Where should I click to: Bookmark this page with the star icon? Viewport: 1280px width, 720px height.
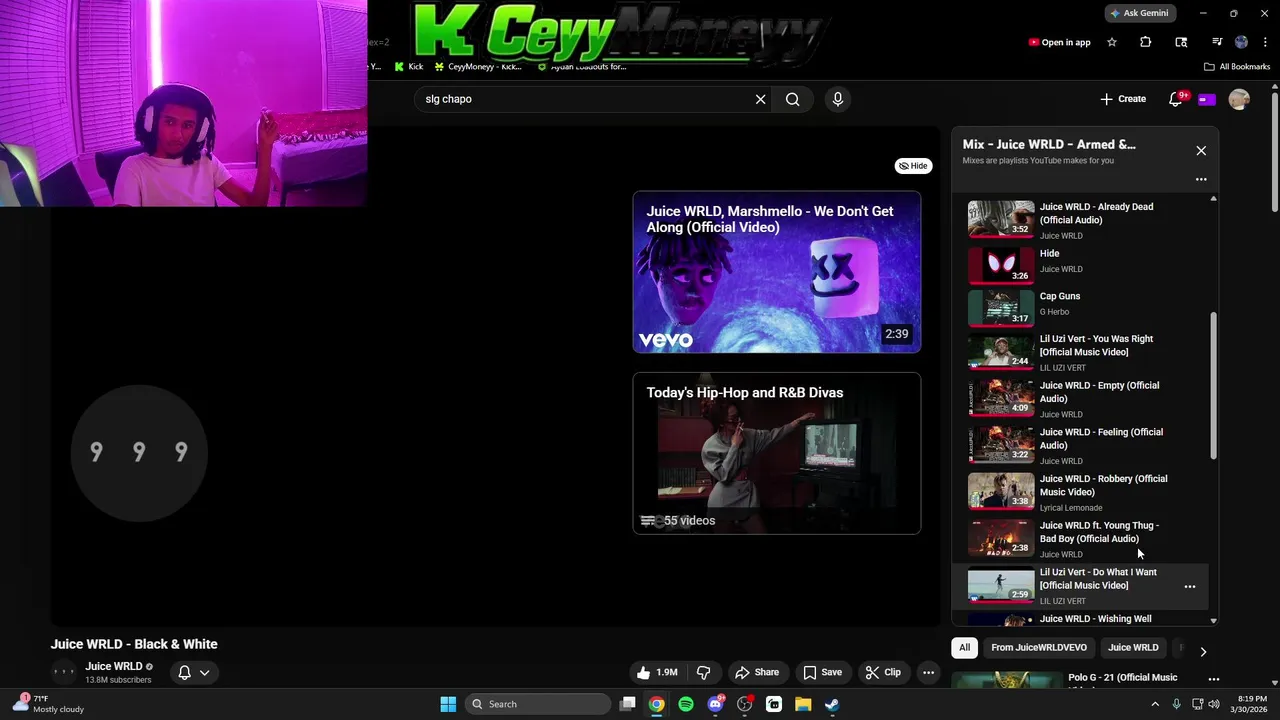click(1112, 42)
